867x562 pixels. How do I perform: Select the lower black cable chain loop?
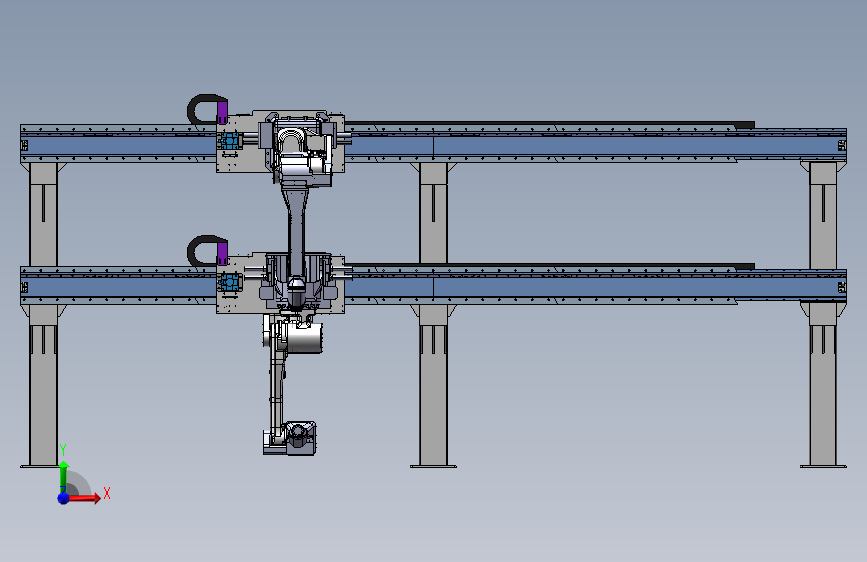click(202, 250)
